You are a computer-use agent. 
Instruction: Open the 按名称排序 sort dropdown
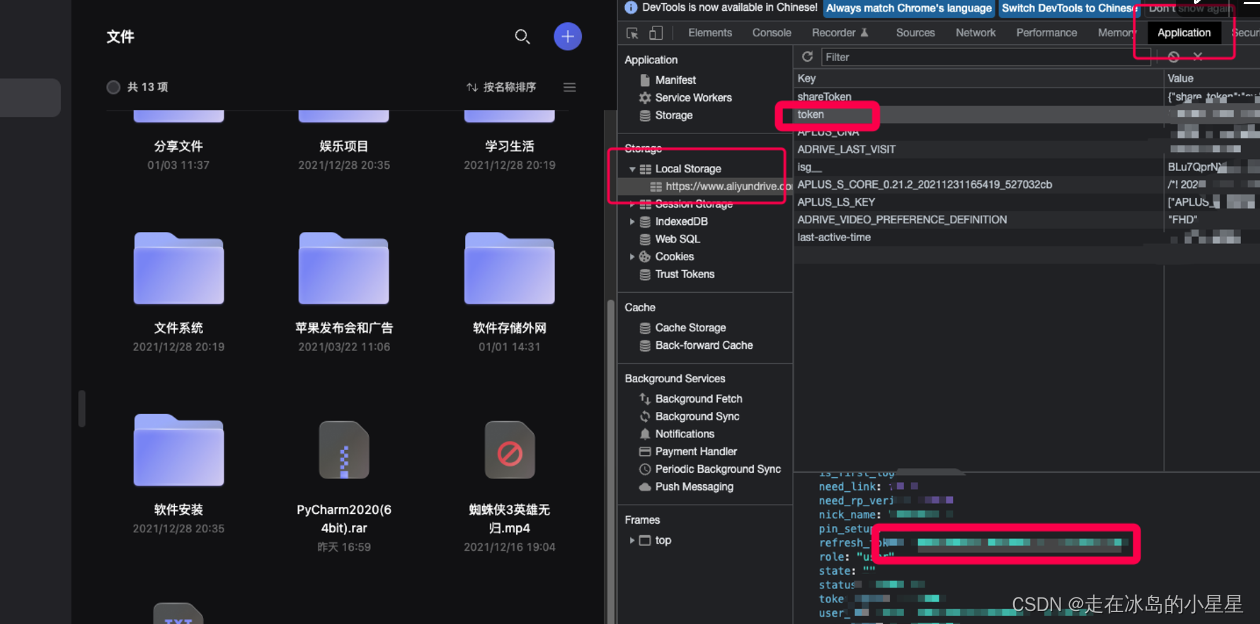pyautogui.click(x=501, y=88)
